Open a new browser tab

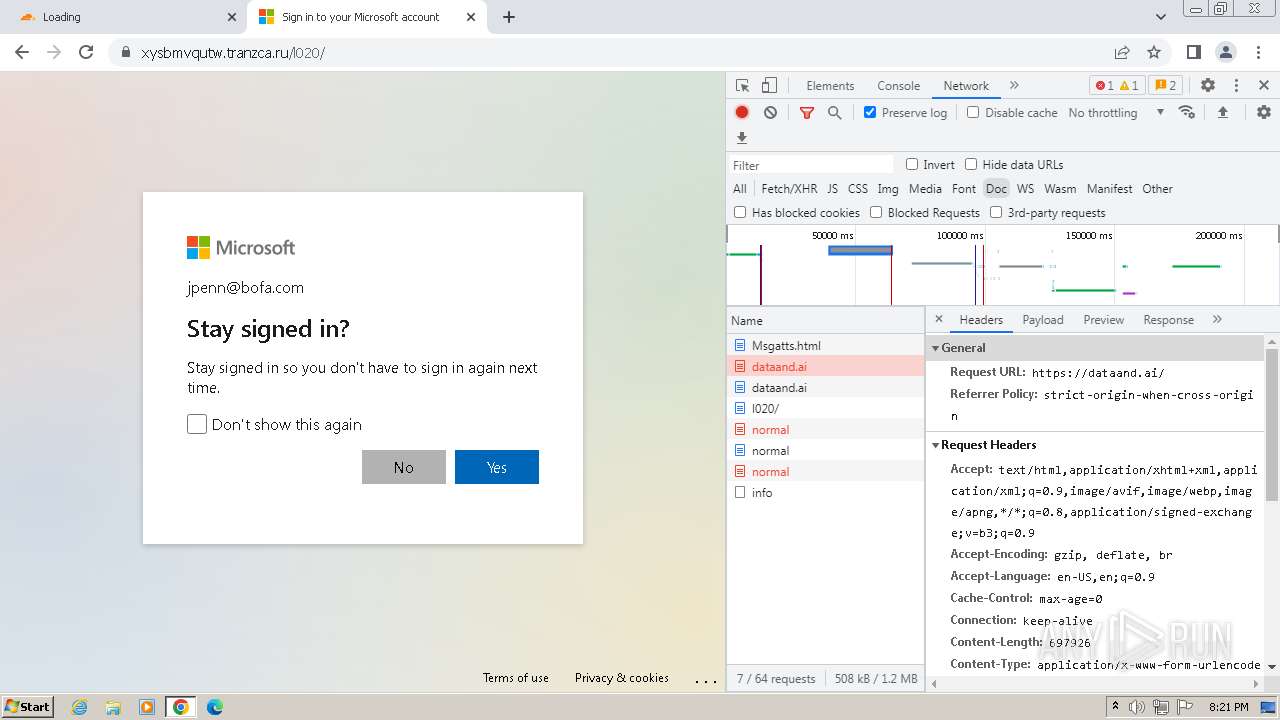coord(509,17)
